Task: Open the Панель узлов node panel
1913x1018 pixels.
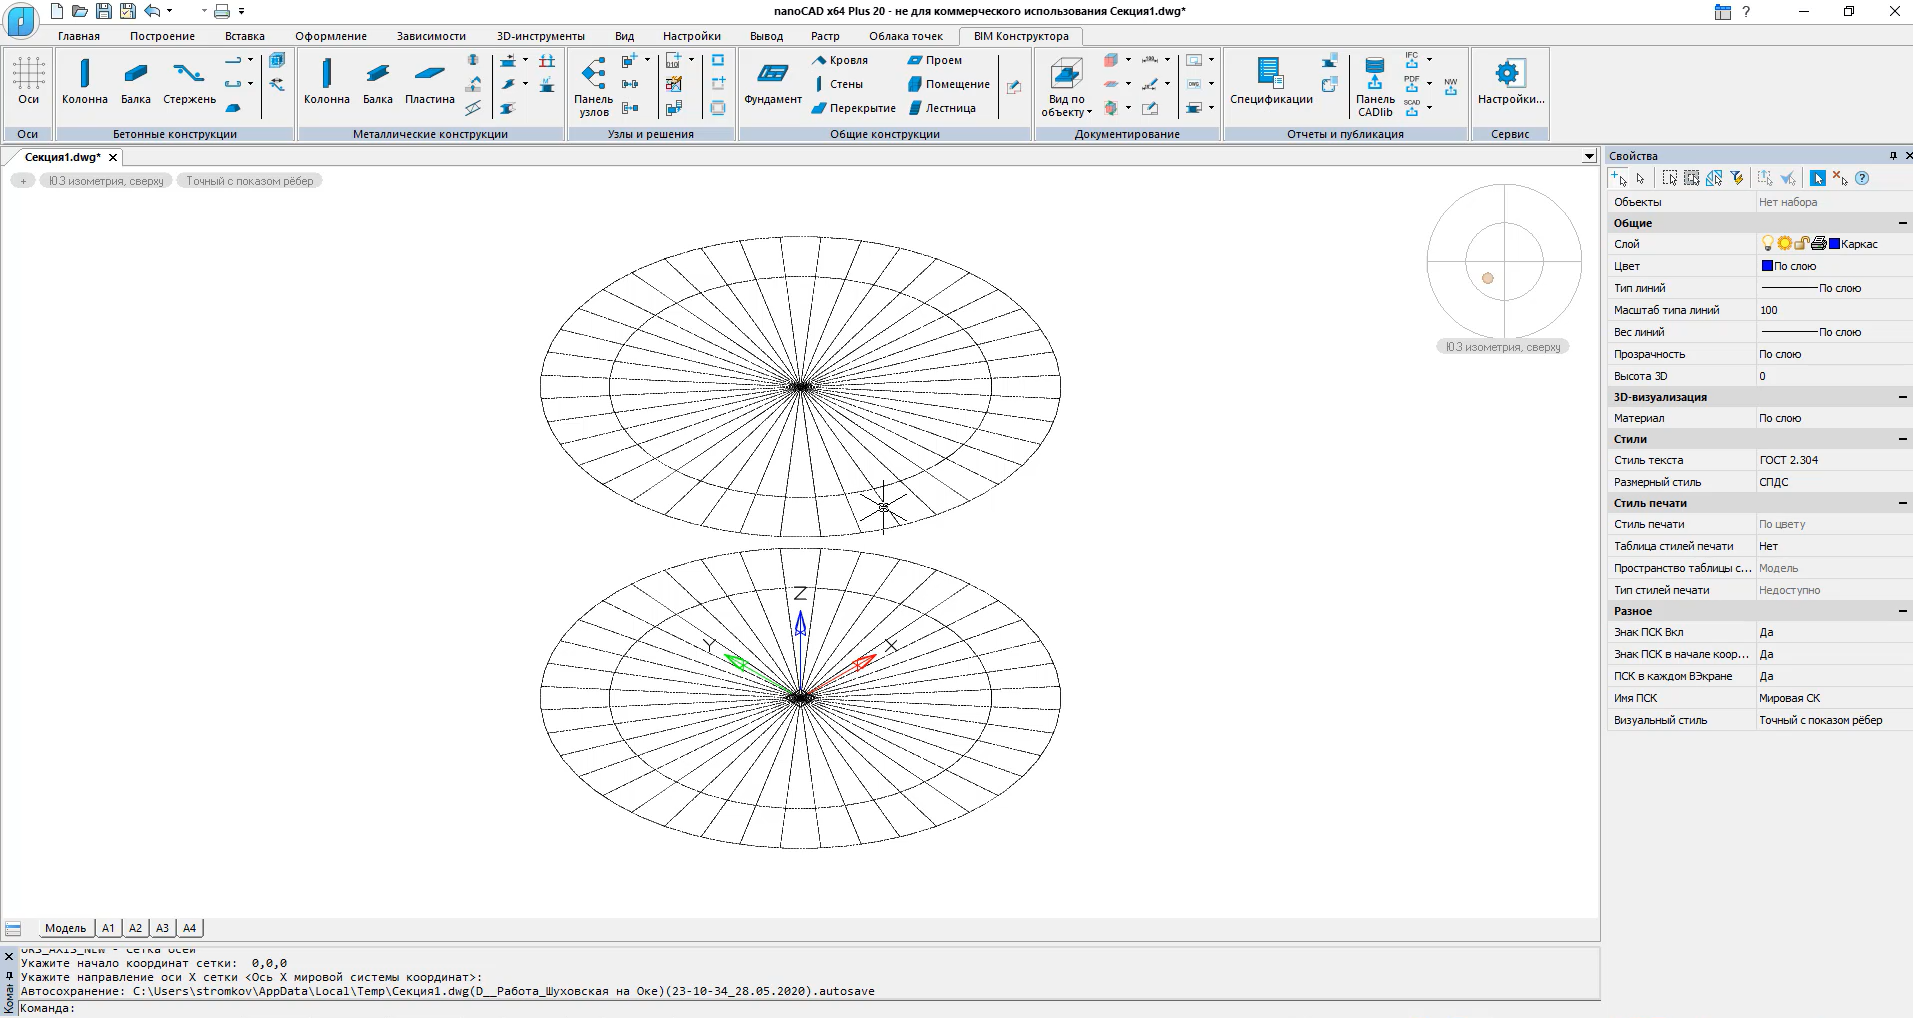Action: (593, 85)
